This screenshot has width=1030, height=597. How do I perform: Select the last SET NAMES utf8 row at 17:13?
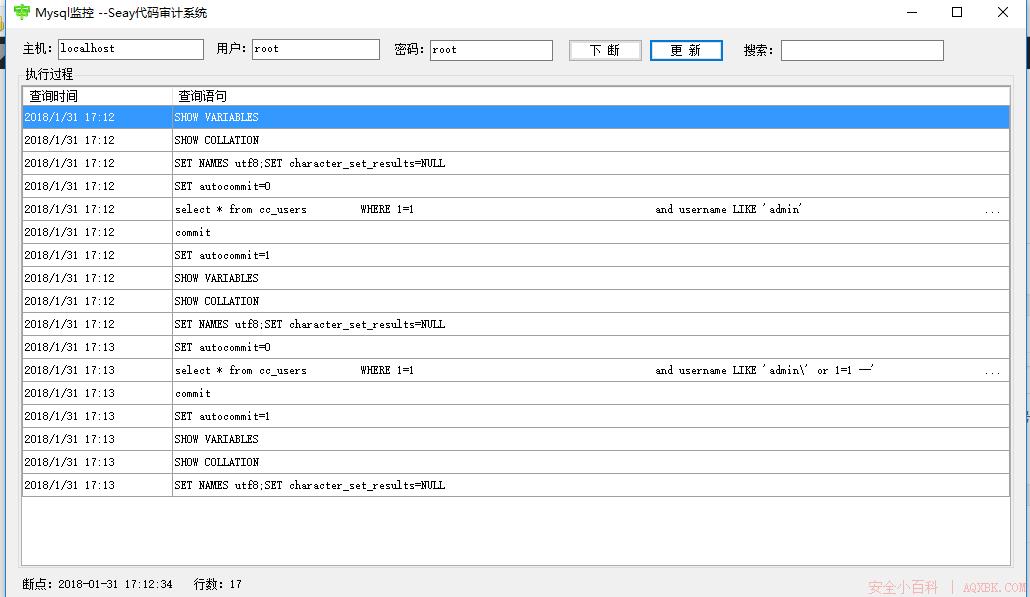tap(516, 485)
